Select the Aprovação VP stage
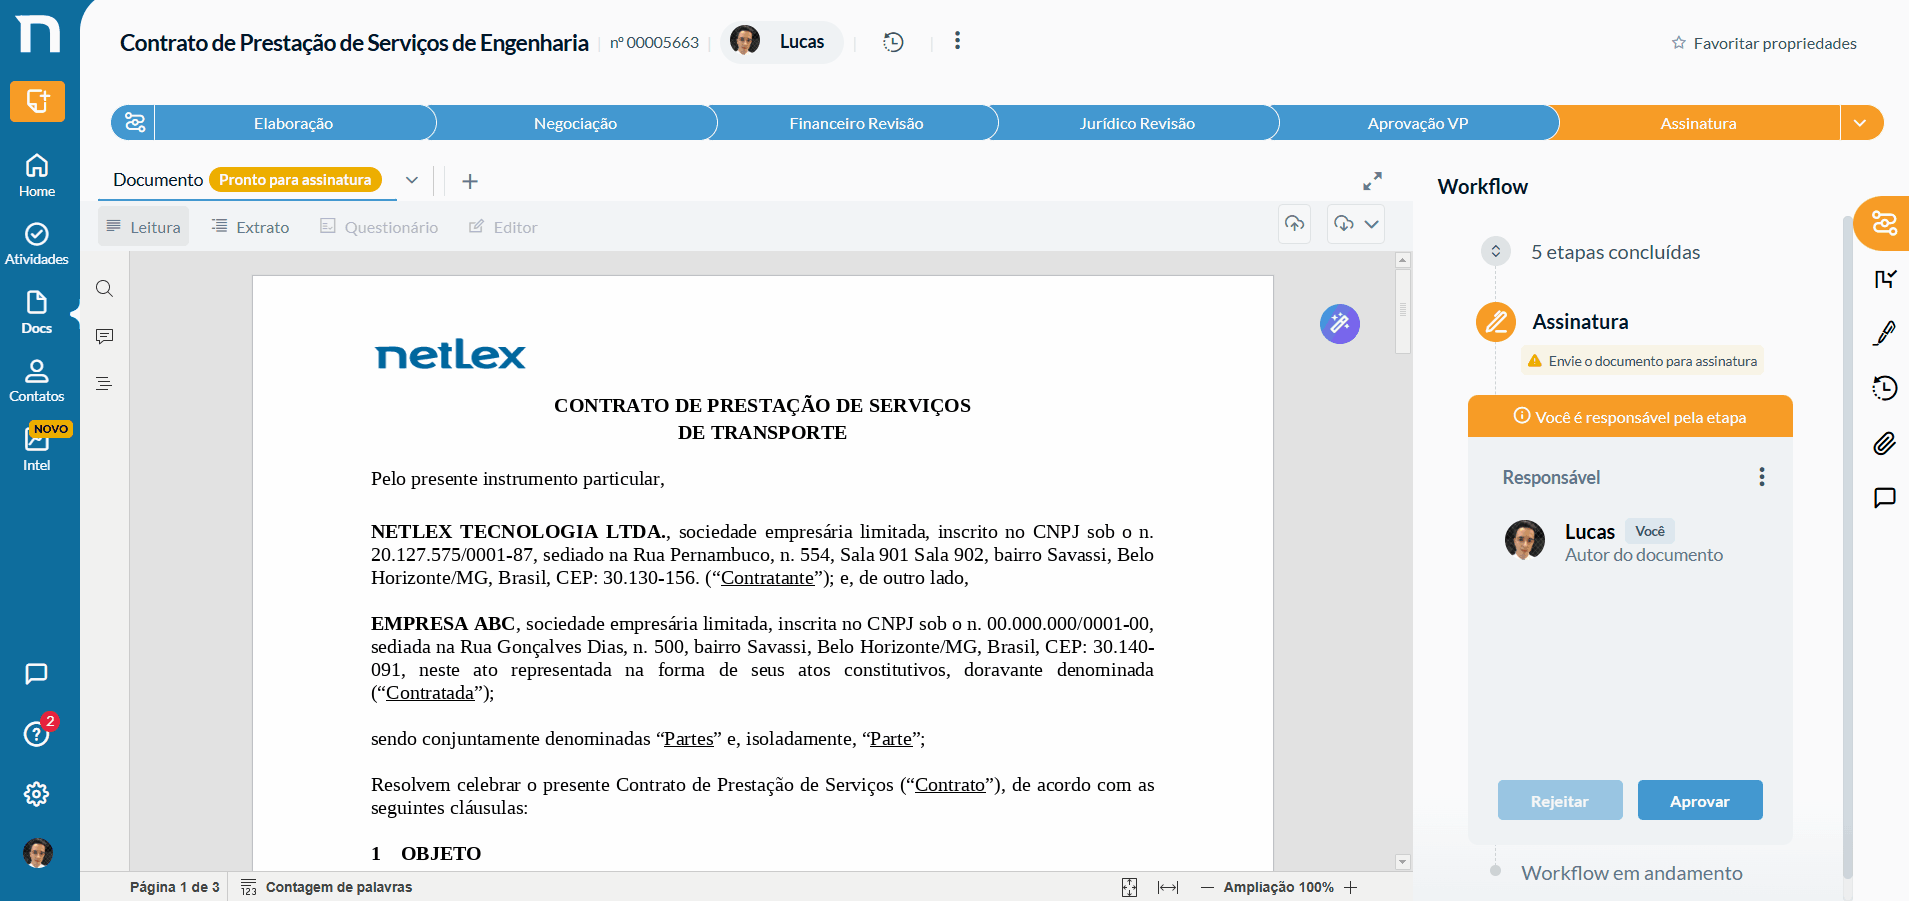The width and height of the screenshot is (1909, 901). pyautogui.click(x=1418, y=123)
